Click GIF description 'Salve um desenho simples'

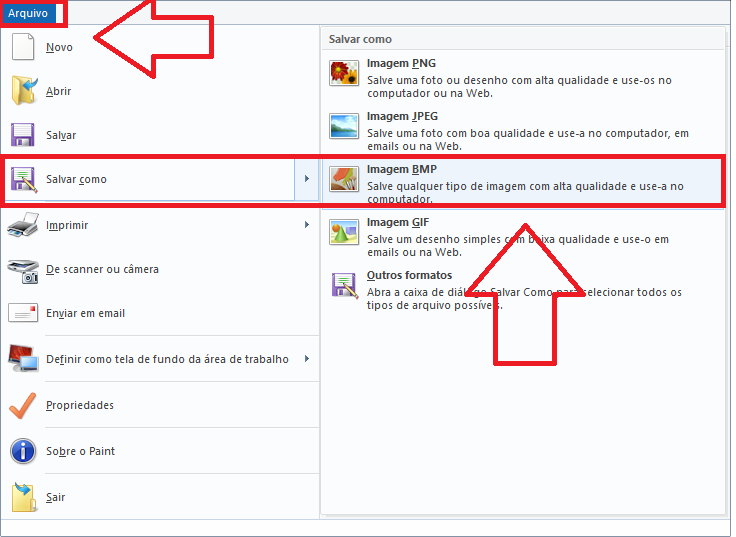click(x=518, y=245)
